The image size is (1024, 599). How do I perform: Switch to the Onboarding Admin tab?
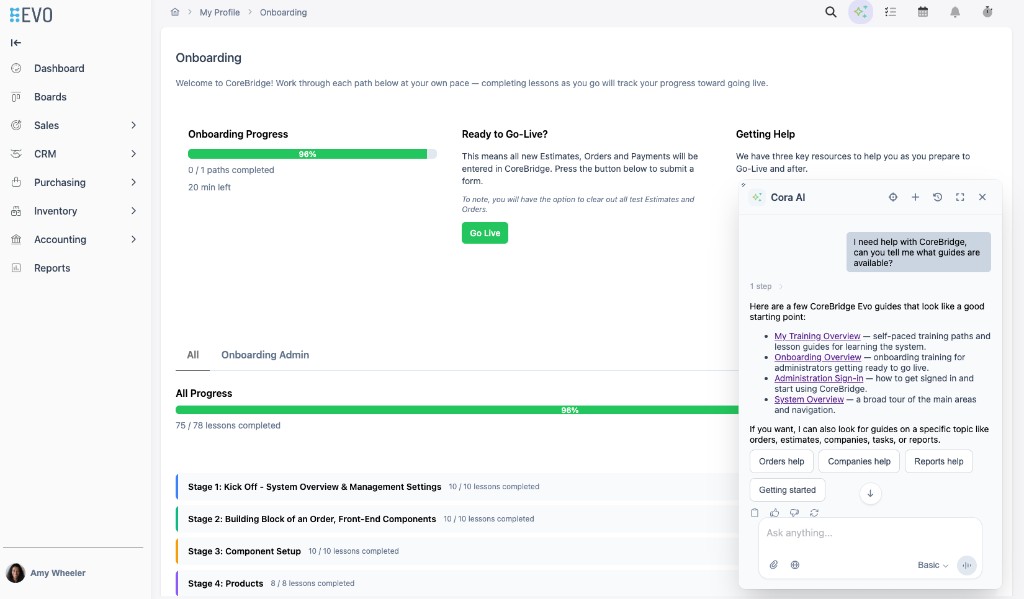(x=265, y=355)
